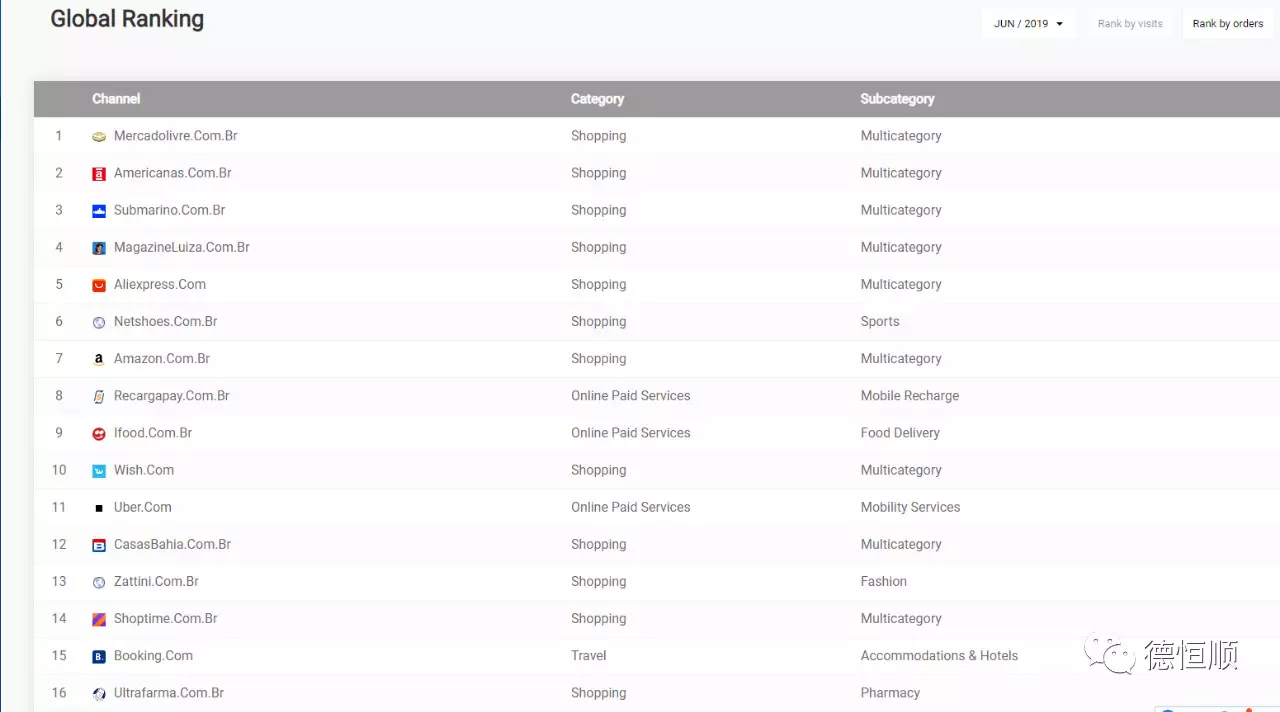This screenshot has height=712, width=1280.
Task: Click the Submarino.Com.Br blue logo icon
Action: 99,211
